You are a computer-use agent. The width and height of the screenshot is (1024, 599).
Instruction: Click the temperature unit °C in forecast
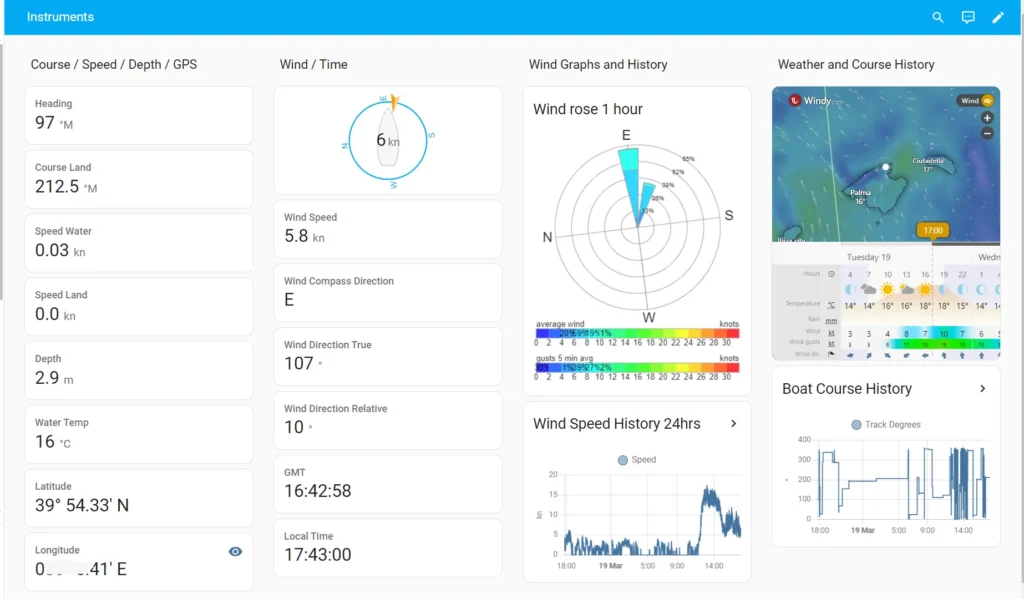pyautogui.click(x=831, y=305)
